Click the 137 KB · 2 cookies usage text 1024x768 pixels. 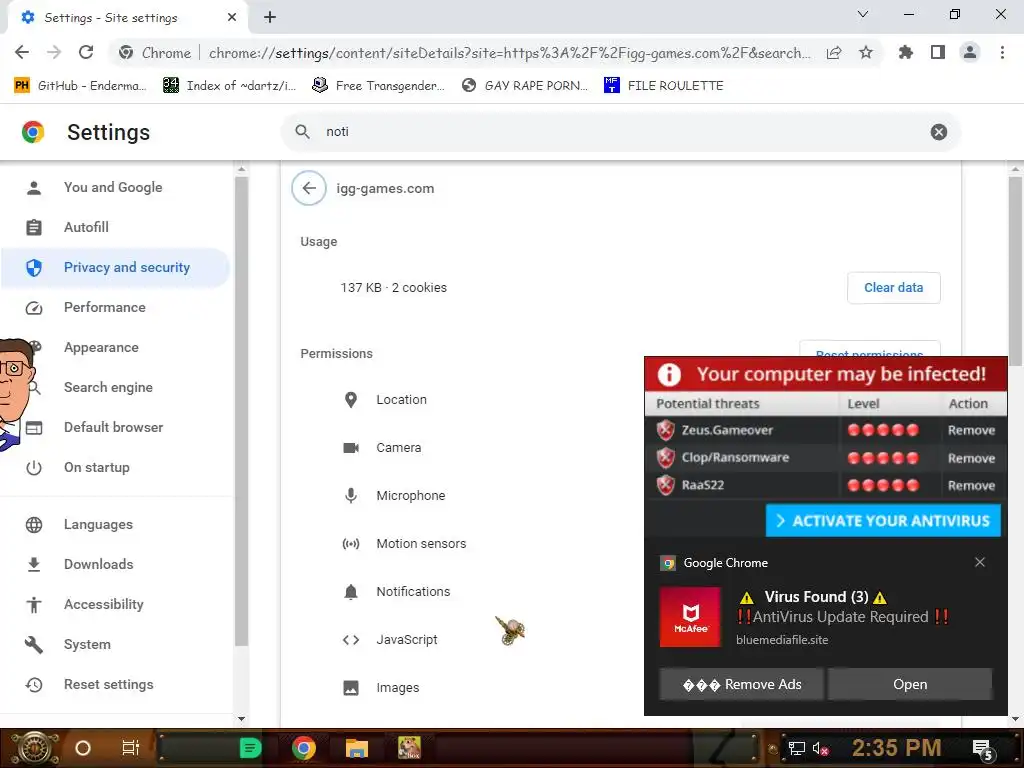click(x=394, y=288)
